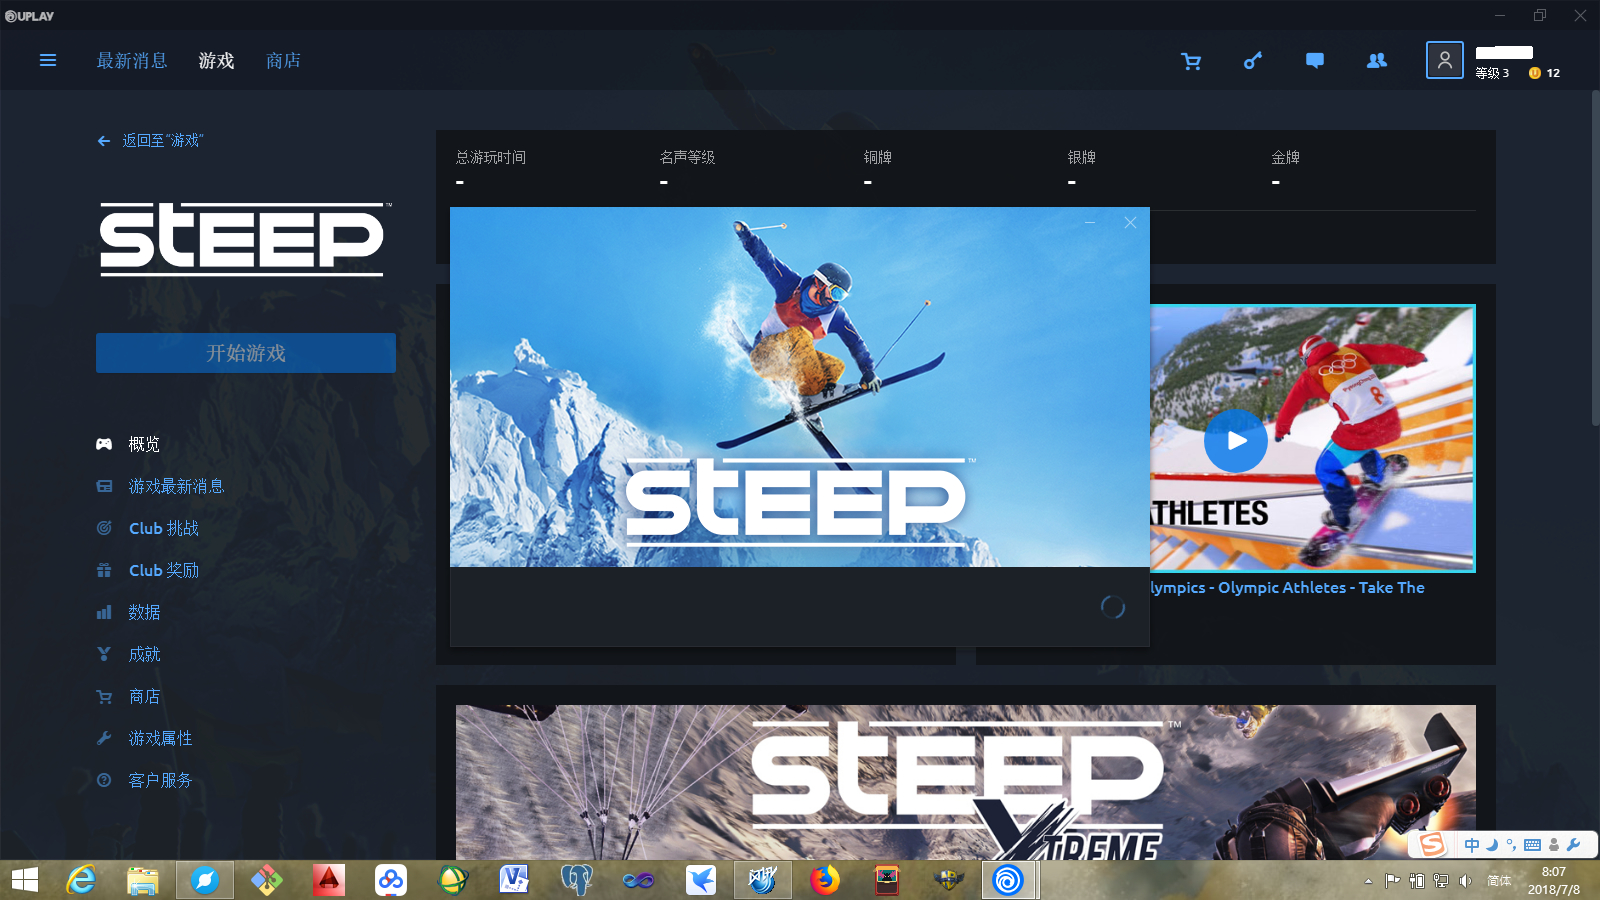Open the Sogou toolbox wrench
Screen dimensions: 1600x900
(1573, 845)
